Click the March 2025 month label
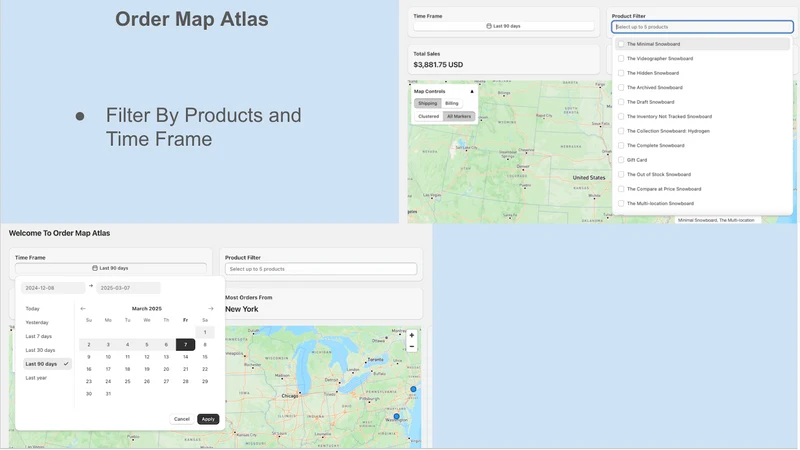Image resolution: width=800 pixels, height=450 pixels. 147,309
